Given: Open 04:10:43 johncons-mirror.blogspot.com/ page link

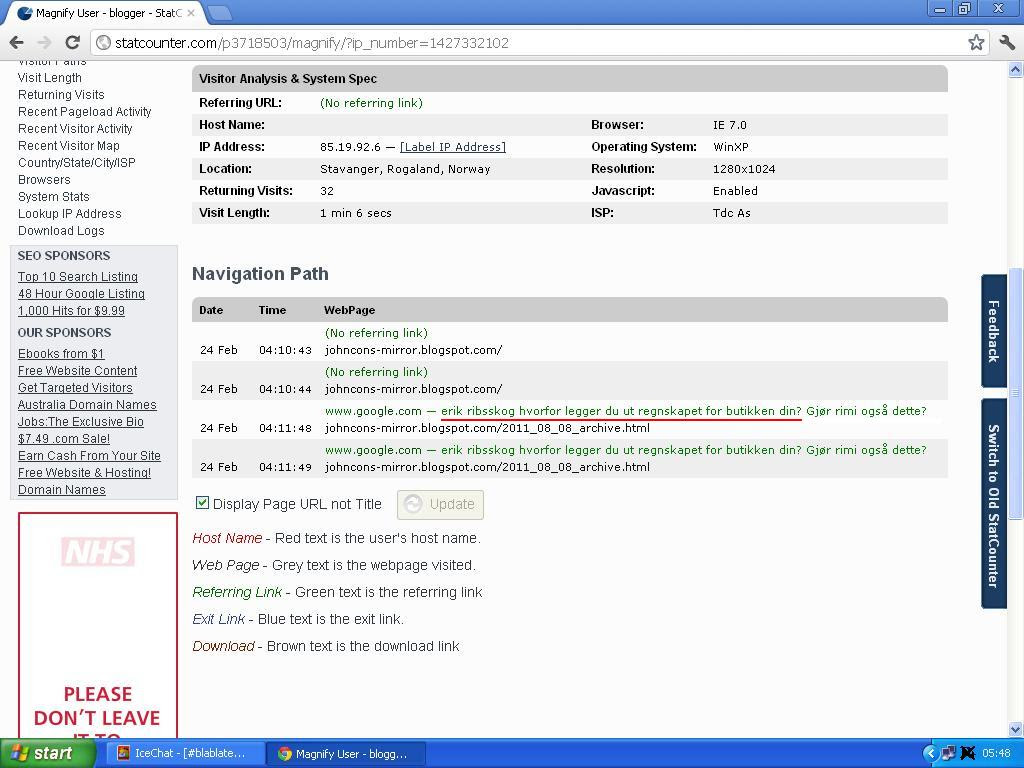Looking at the screenshot, I should 413,350.
